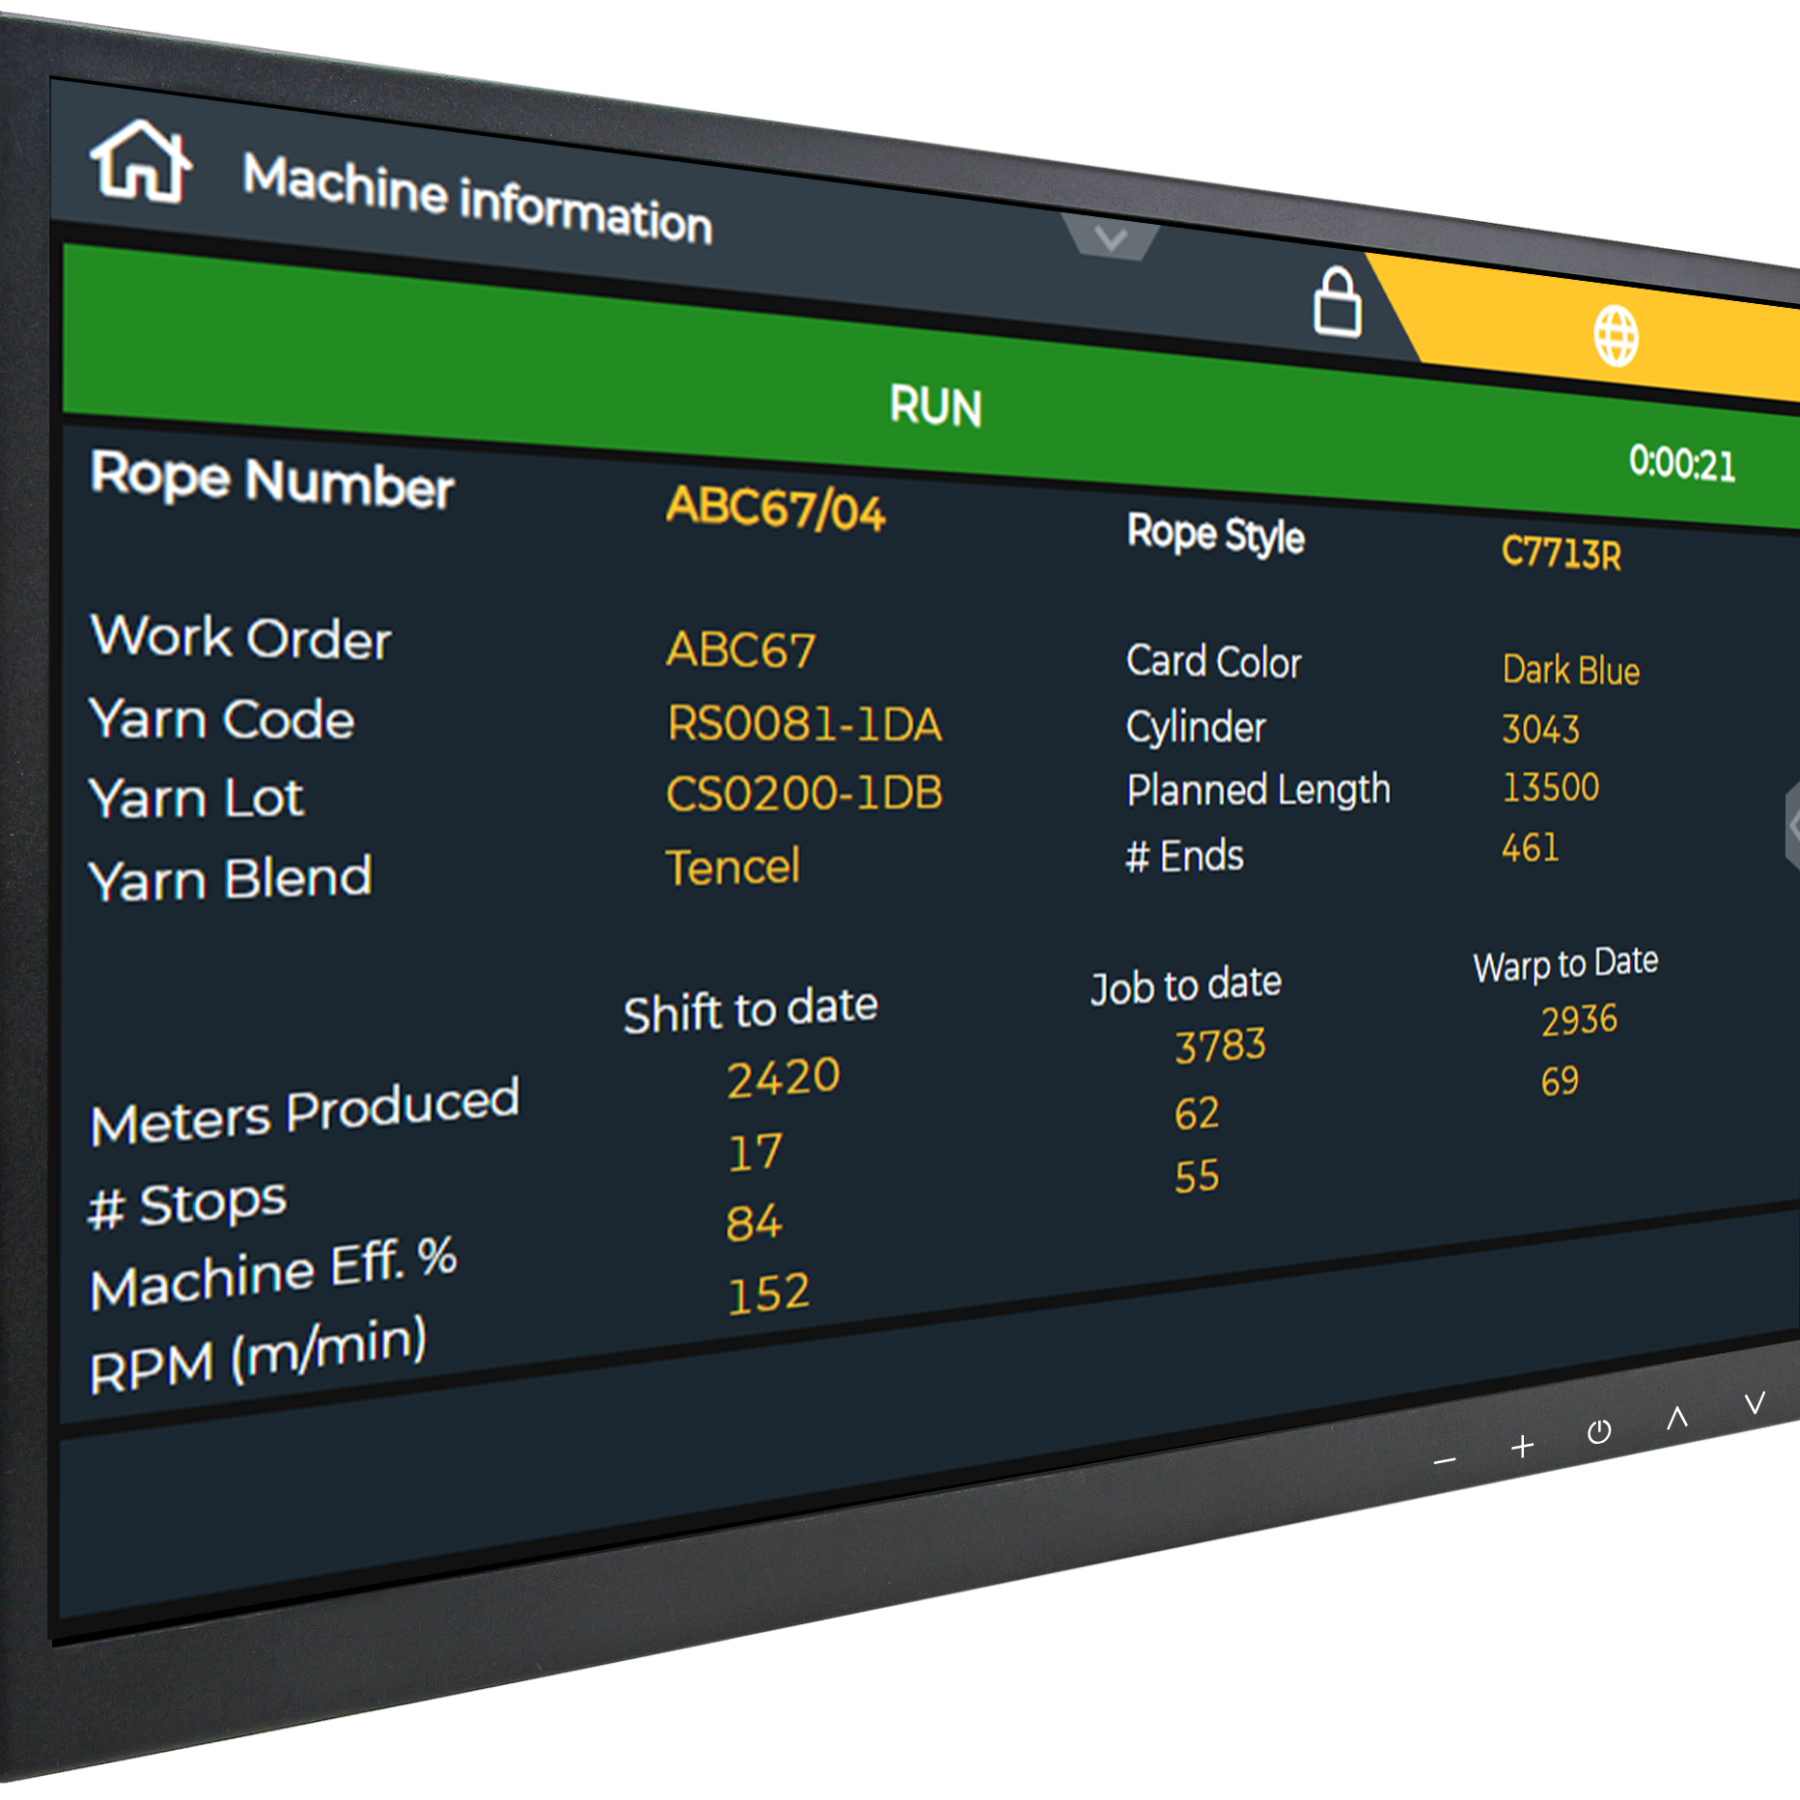The width and height of the screenshot is (1800, 1800).
Task: Go to the Home screen icon
Action: [x=141, y=162]
